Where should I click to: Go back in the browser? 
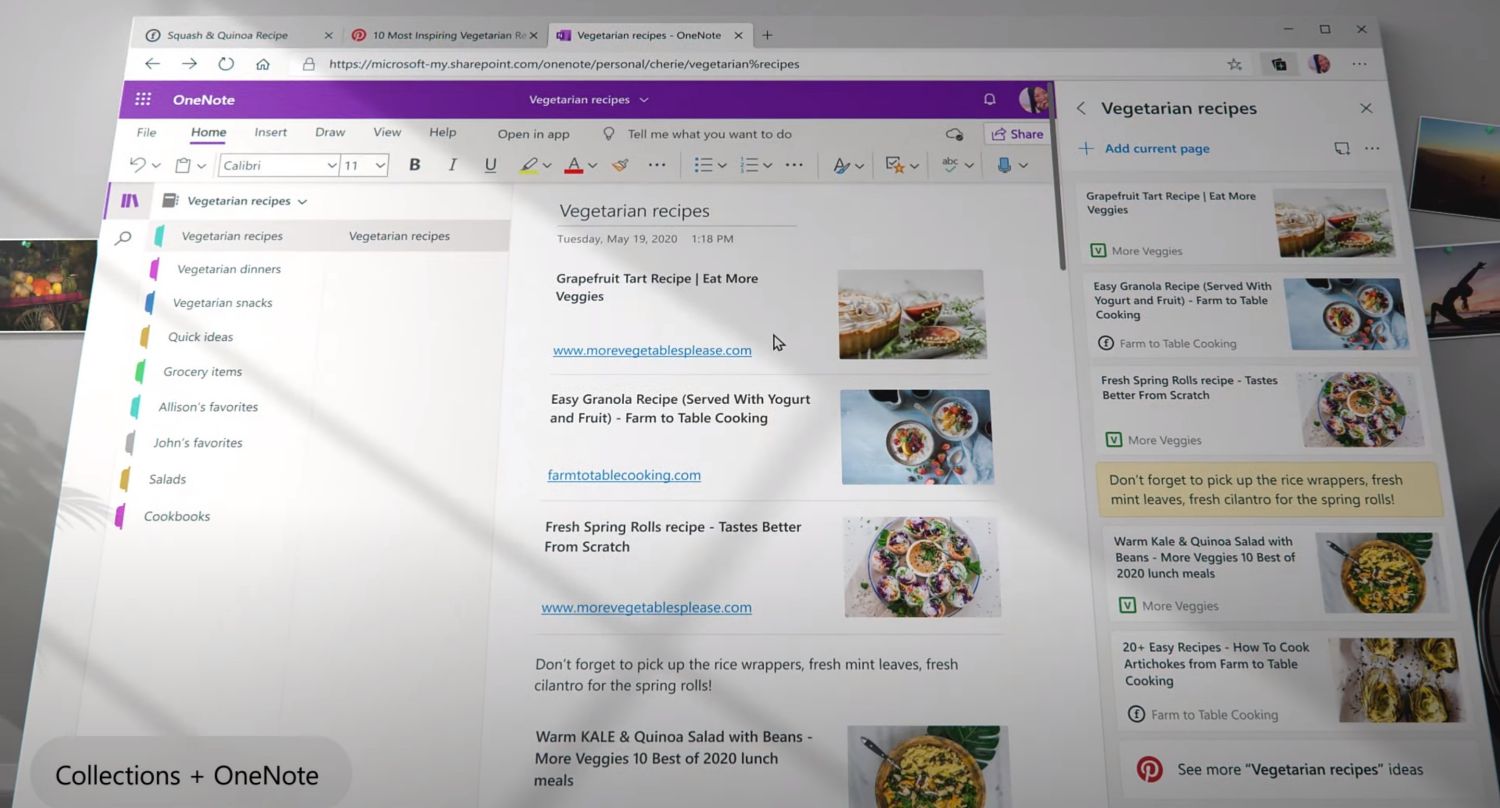tap(152, 64)
